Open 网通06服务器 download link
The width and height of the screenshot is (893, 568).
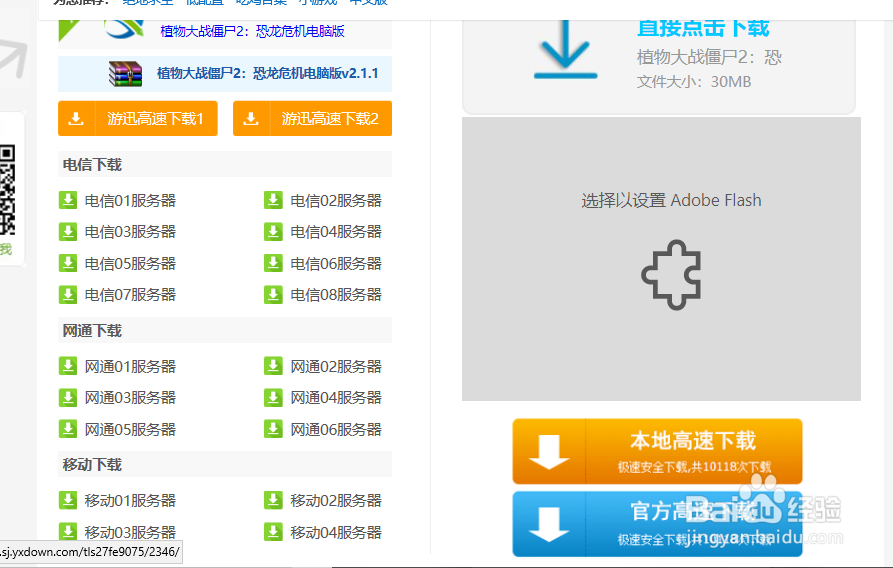point(336,429)
